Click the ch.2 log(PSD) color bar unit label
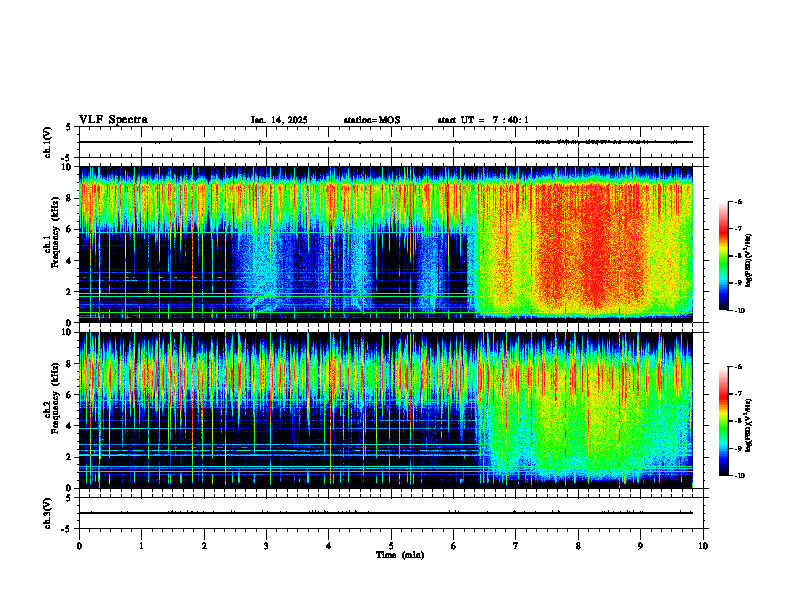This screenshot has height=612, width=792. [x=749, y=426]
